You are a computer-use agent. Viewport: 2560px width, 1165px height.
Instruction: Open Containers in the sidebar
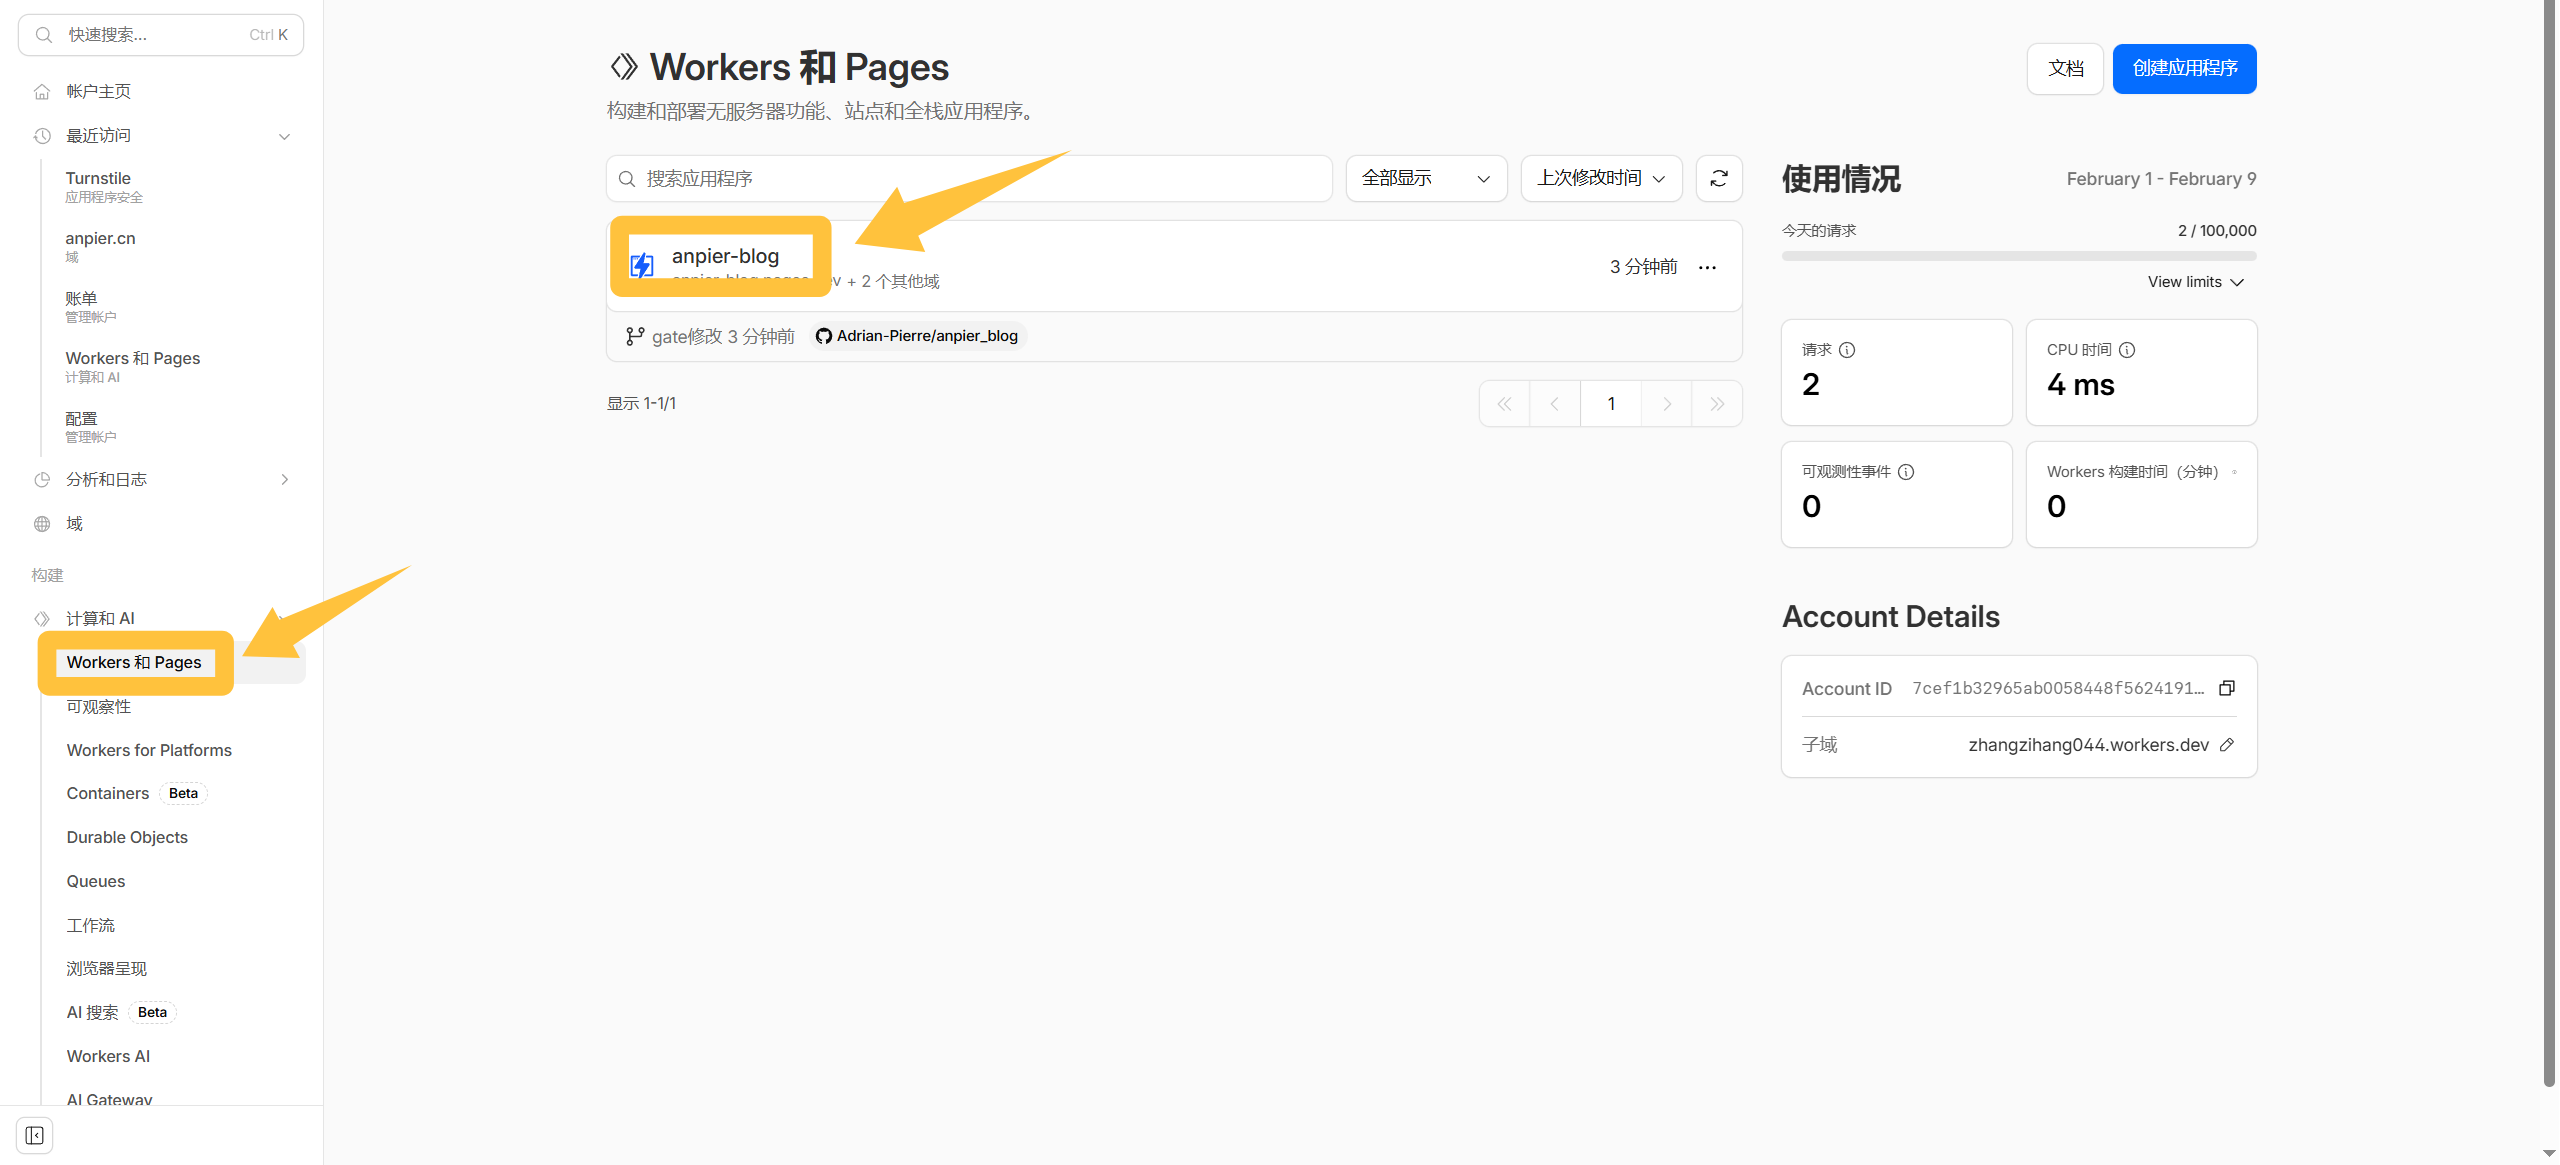(x=108, y=794)
